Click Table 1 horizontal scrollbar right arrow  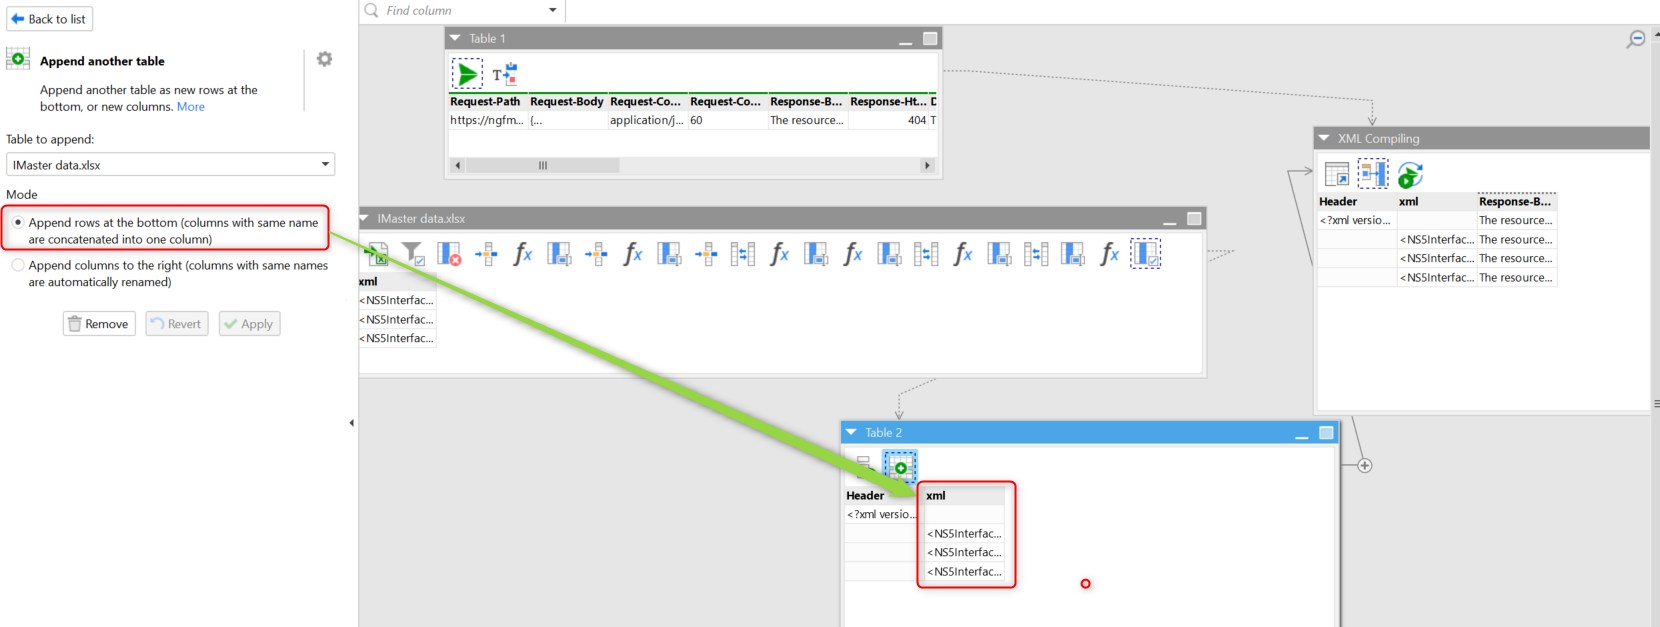click(927, 165)
